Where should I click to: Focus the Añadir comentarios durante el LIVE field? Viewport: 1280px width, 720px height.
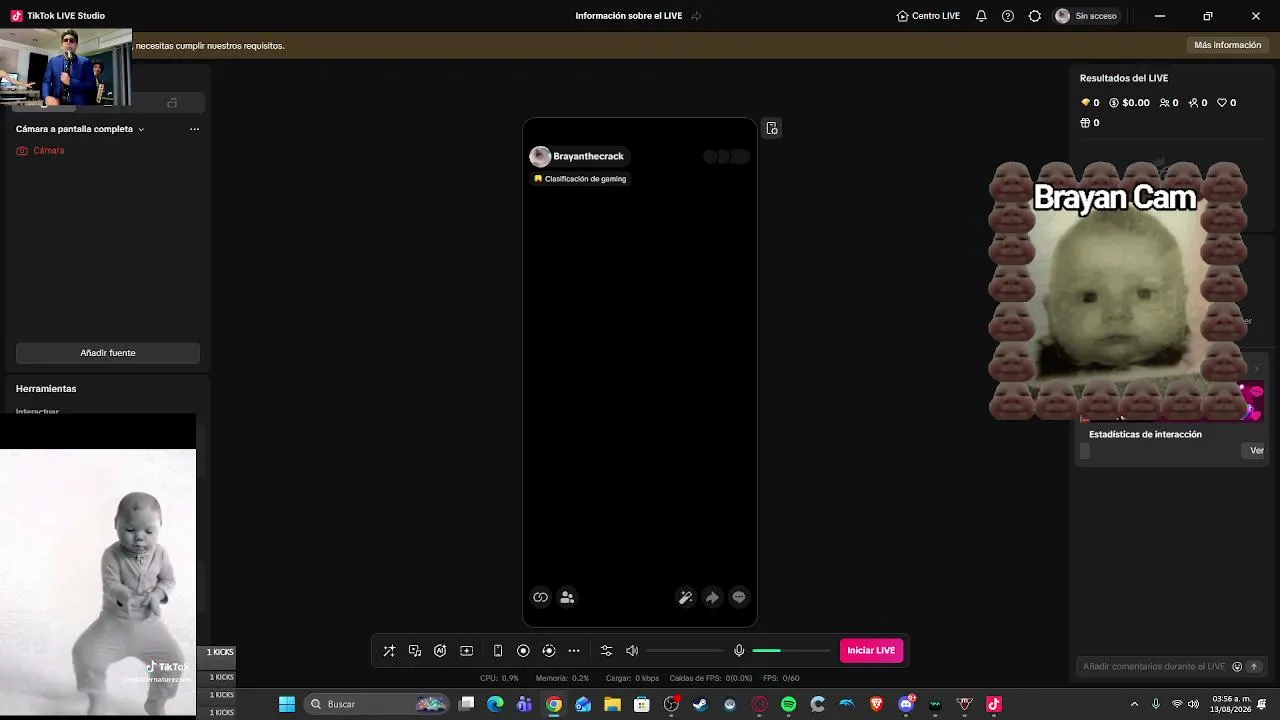pyautogui.click(x=1154, y=667)
